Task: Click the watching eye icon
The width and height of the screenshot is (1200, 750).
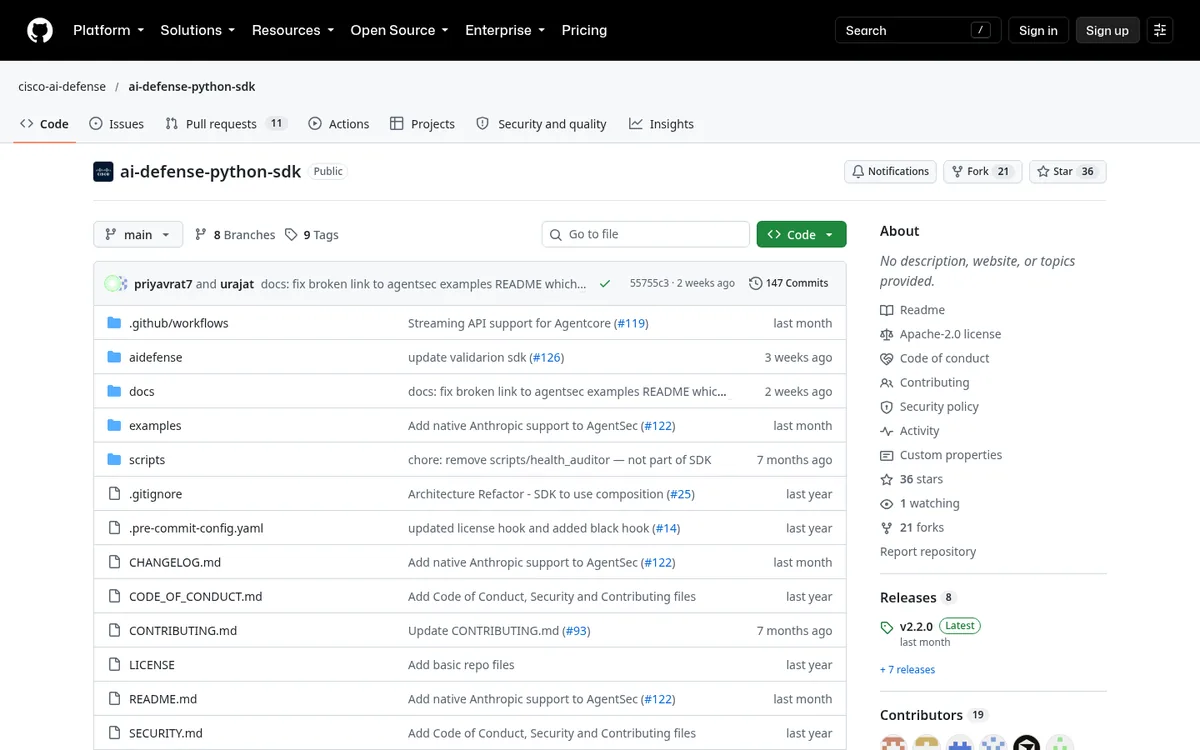Action: pyautogui.click(x=886, y=504)
